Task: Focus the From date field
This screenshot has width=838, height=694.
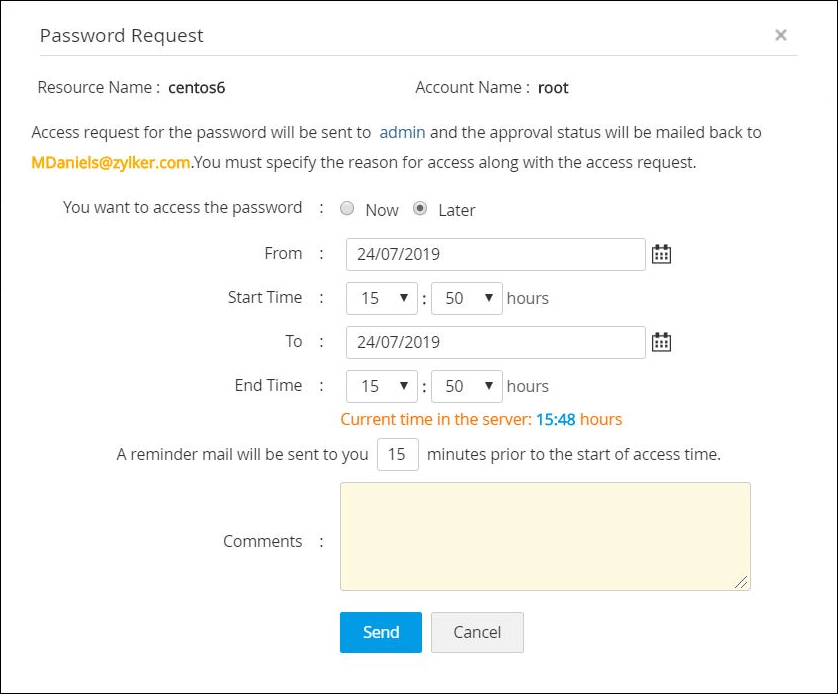Action: tap(495, 254)
